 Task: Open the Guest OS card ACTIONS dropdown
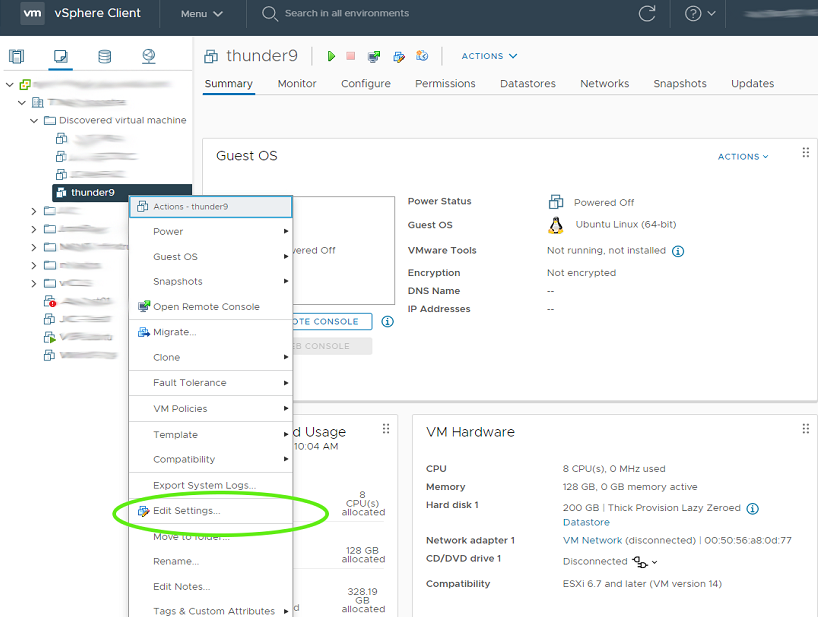pyautogui.click(x=743, y=157)
